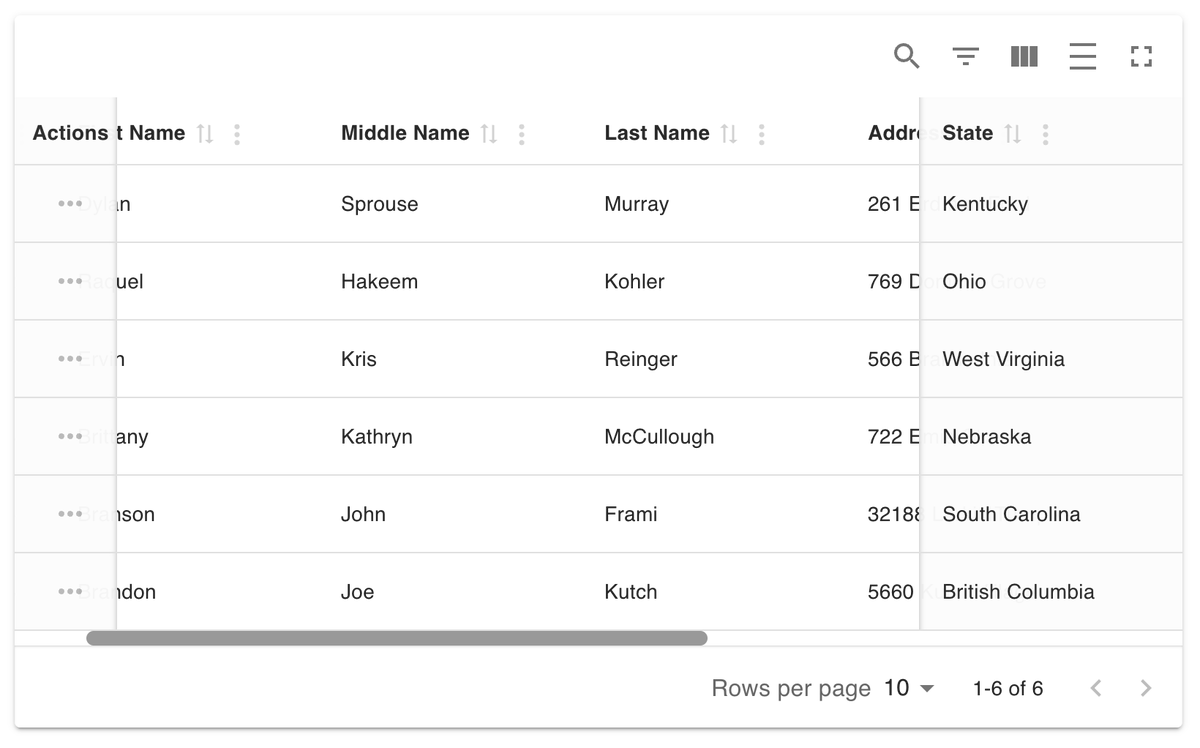Go to previous page arrow
This screenshot has width=1200, height=748.
1096,688
